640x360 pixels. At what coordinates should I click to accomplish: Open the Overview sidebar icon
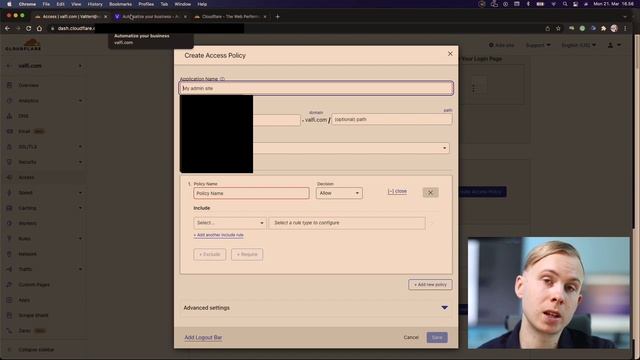click(9, 85)
